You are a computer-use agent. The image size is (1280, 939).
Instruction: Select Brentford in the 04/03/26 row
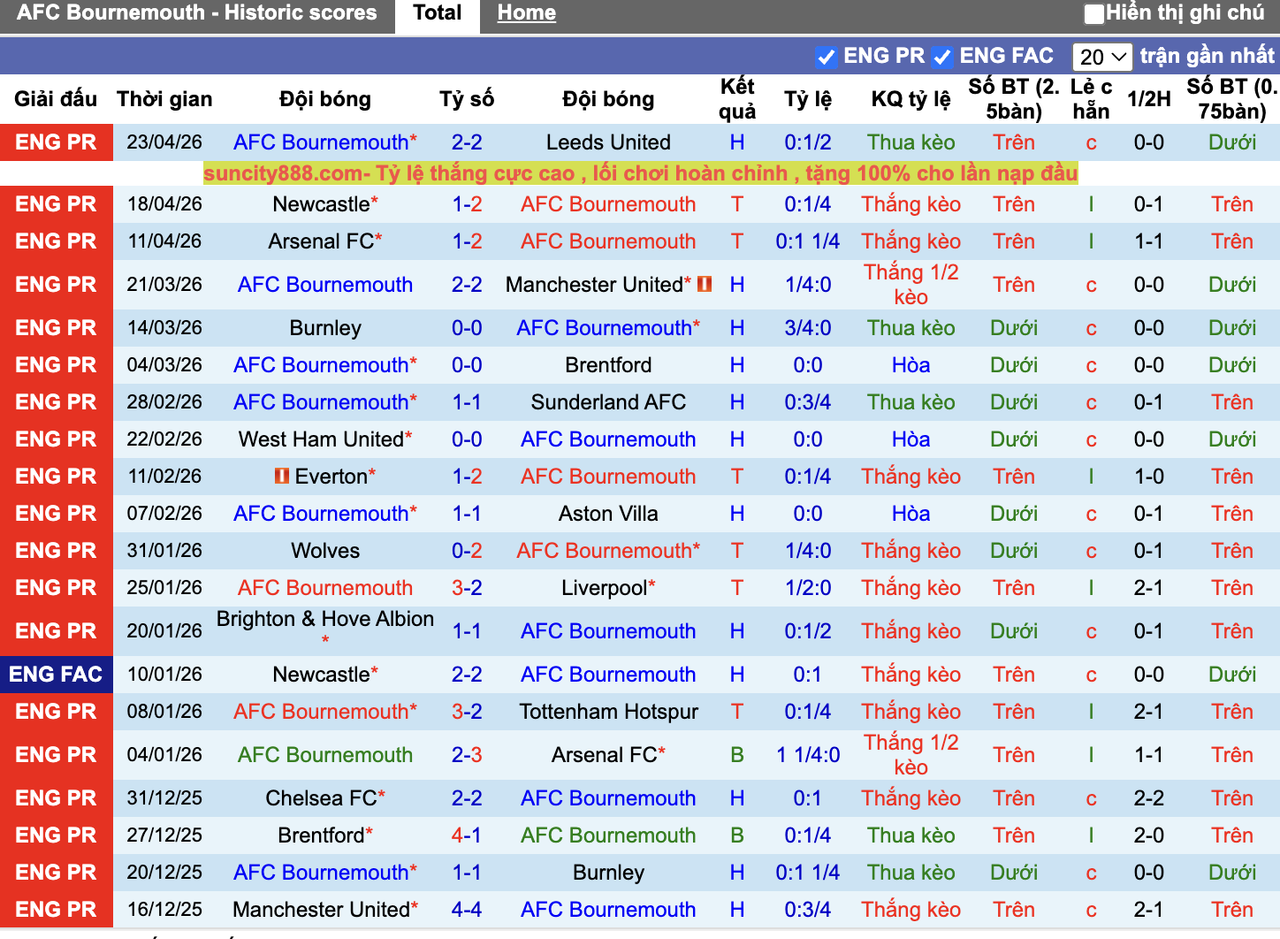click(x=608, y=365)
